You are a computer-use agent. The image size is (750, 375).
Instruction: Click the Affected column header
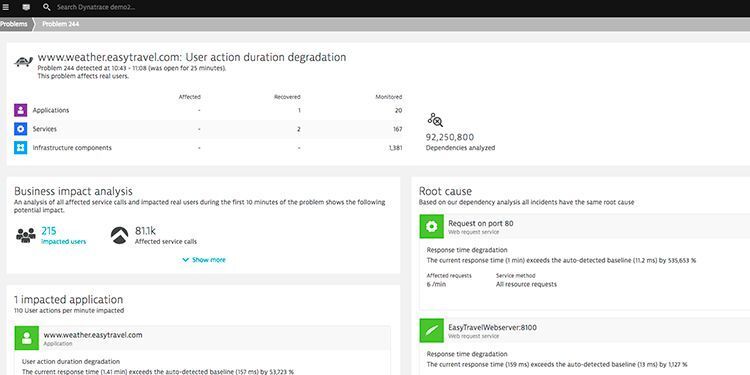(189, 97)
